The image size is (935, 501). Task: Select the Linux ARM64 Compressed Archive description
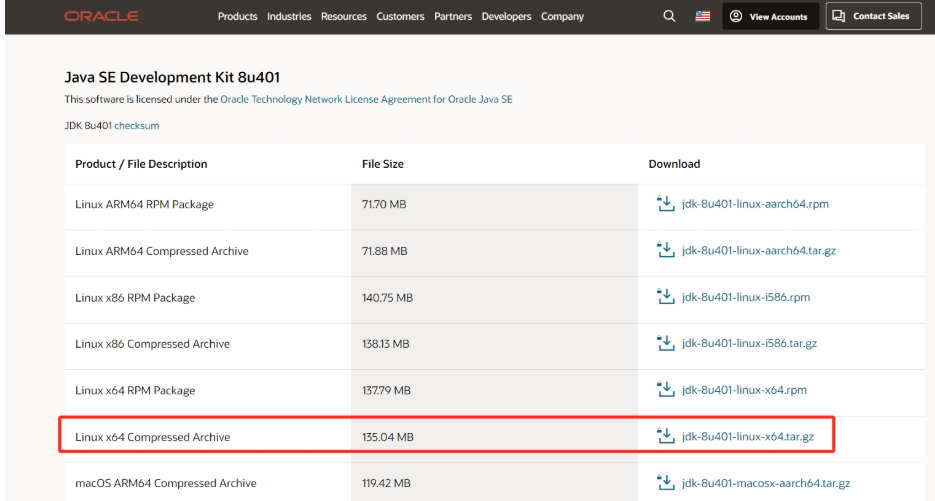pos(162,251)
